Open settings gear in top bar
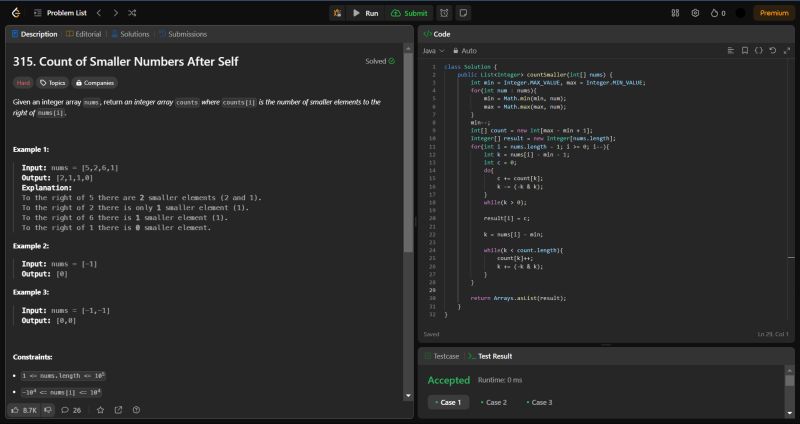 [x=695, y=13]
